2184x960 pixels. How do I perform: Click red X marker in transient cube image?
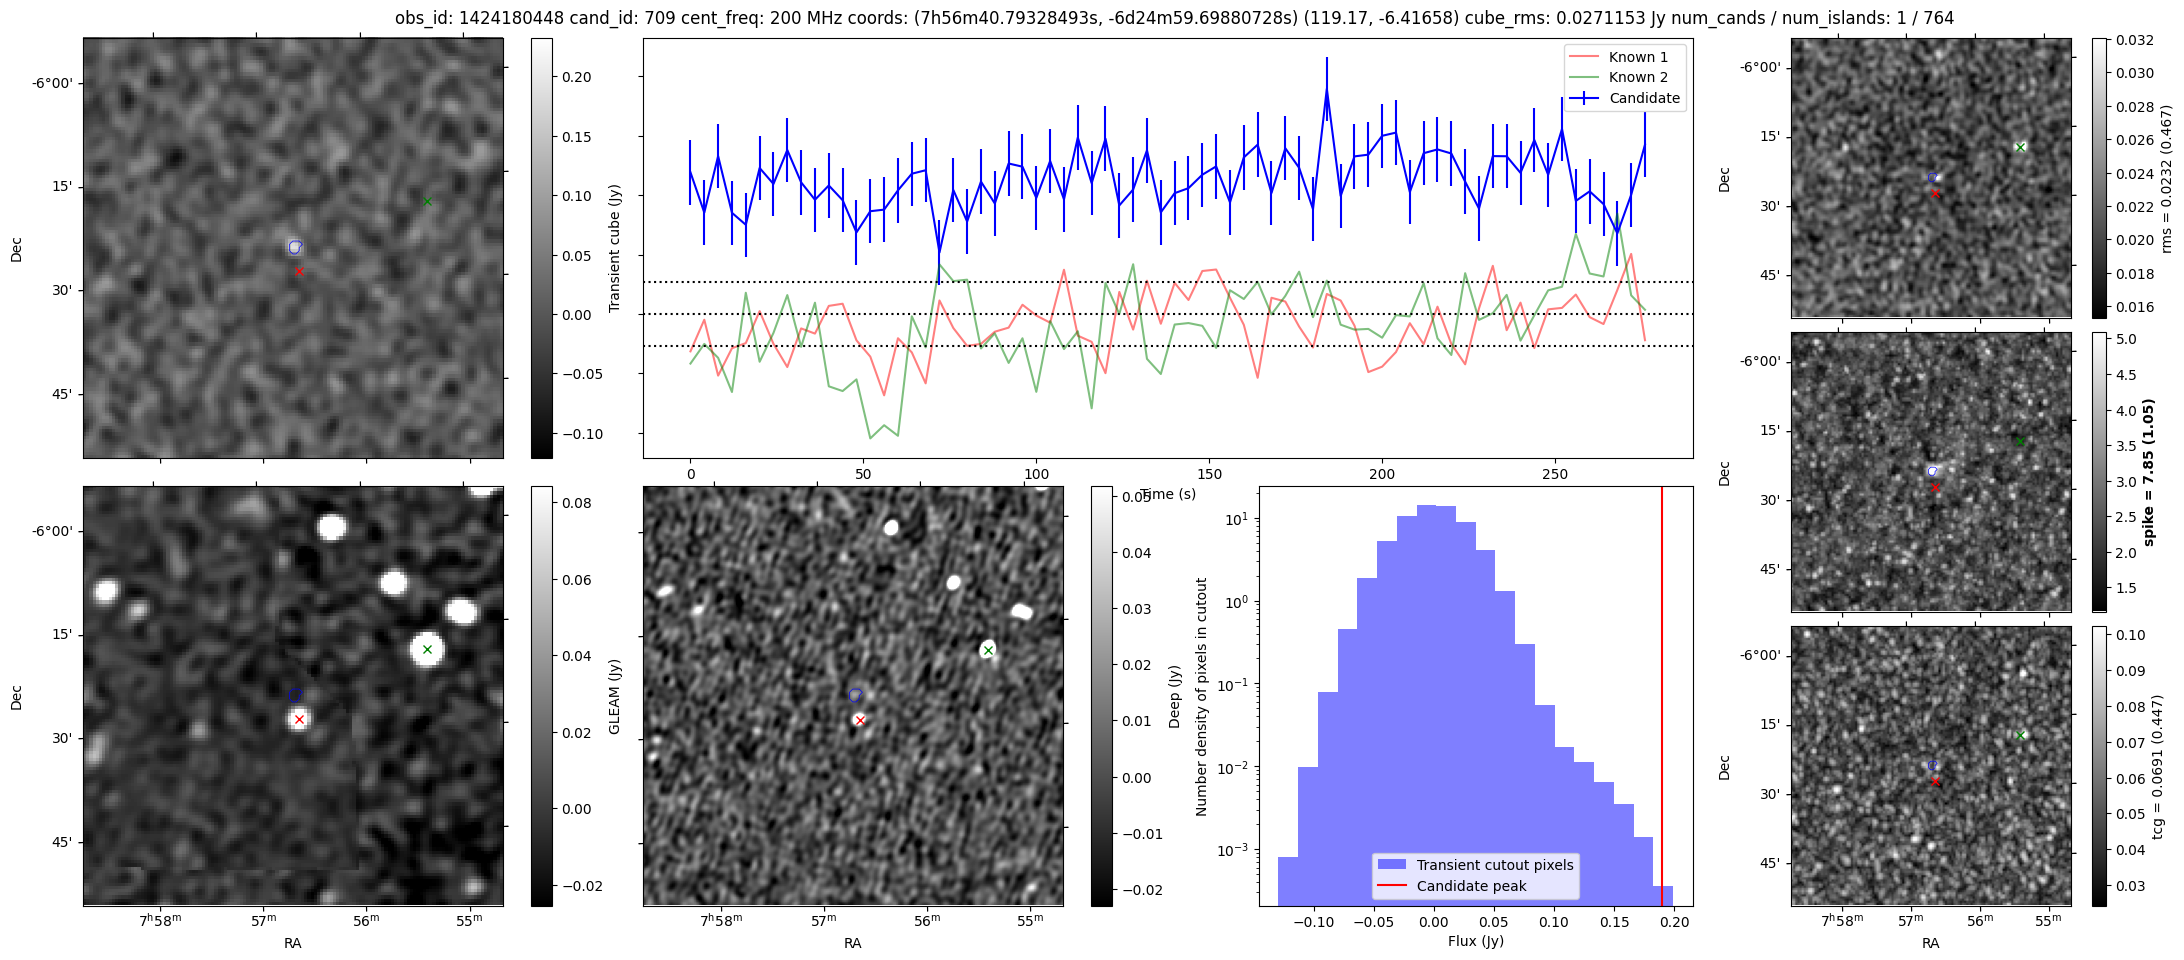[x=299, y=271]
